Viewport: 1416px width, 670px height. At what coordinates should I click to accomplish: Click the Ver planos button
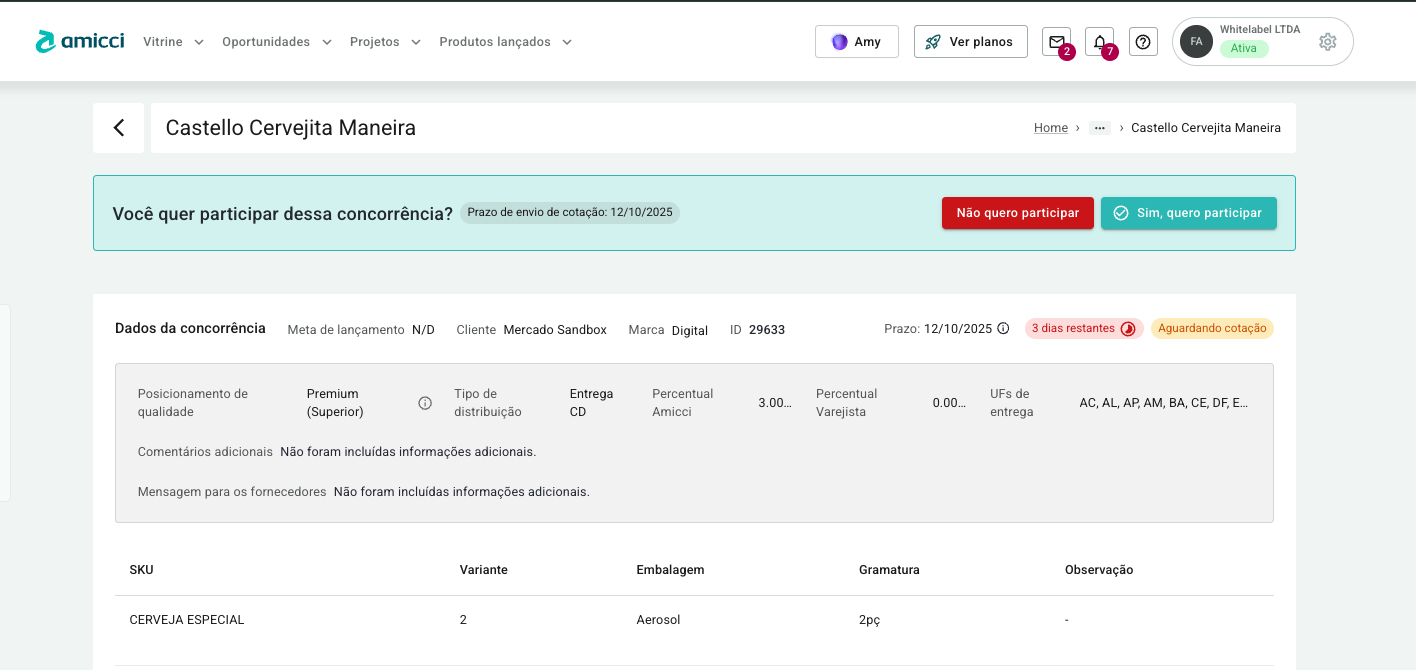[x=970, y=42]
